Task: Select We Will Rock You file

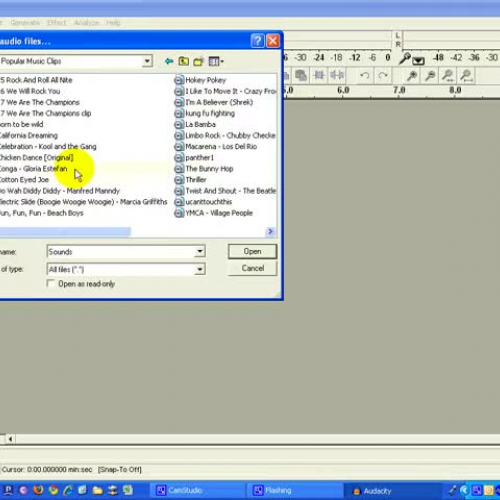Action: (x=30, y=91)
